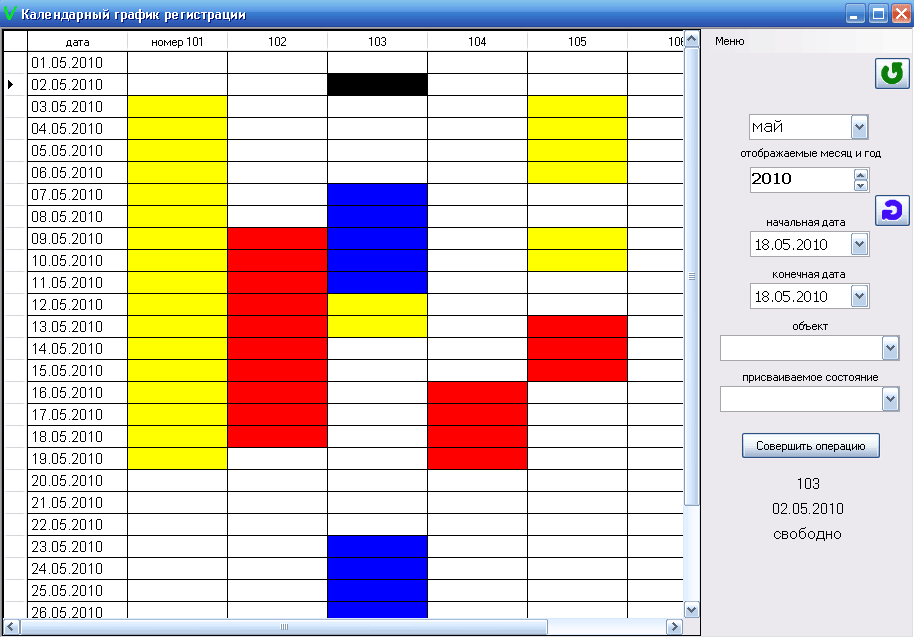Click the date cell 20.05.2010
The width and height of the screenshot is (914, 638).
pyautogui.click(x=78, y=480)
